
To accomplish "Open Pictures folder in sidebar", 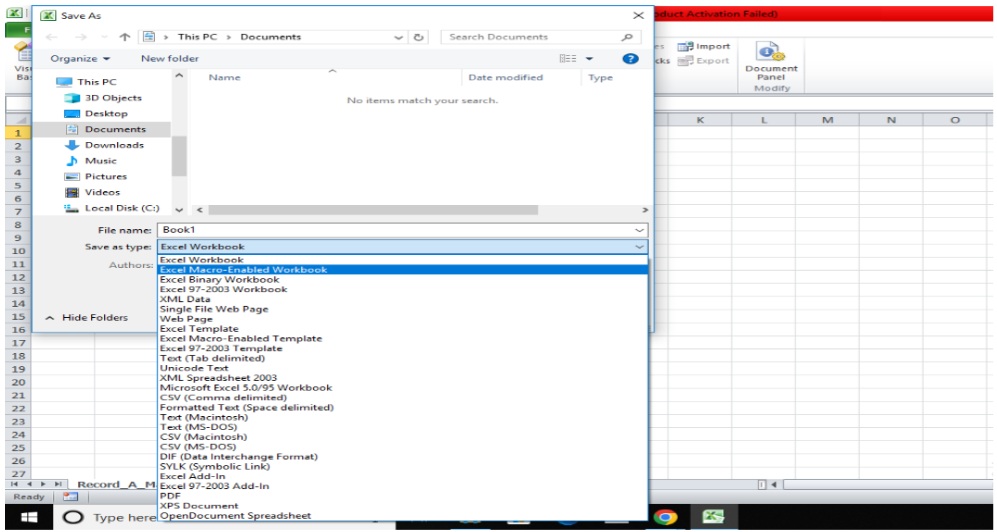I will pyautogui.click(x=96, y=176).
